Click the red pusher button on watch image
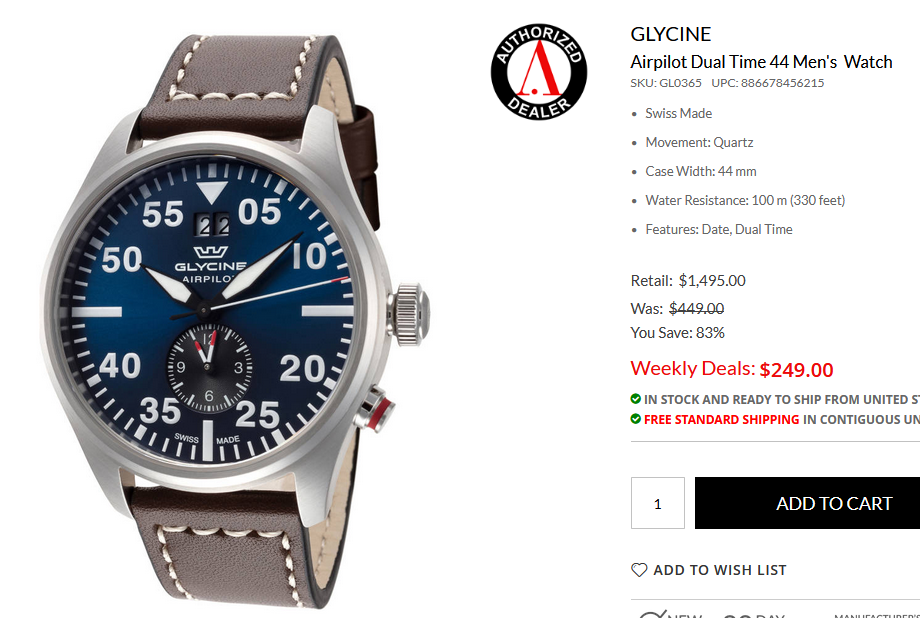This screenshot has height=618, width=920. pyautogui.click(x=375, y=408)
